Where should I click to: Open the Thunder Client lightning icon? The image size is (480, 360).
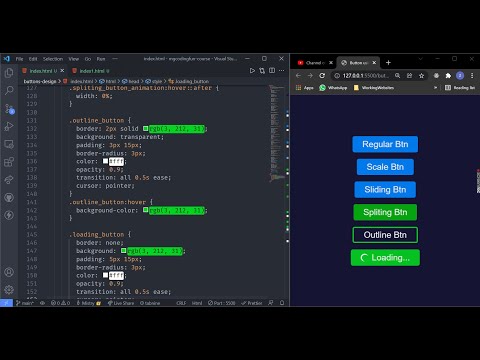tap(9, 215)
